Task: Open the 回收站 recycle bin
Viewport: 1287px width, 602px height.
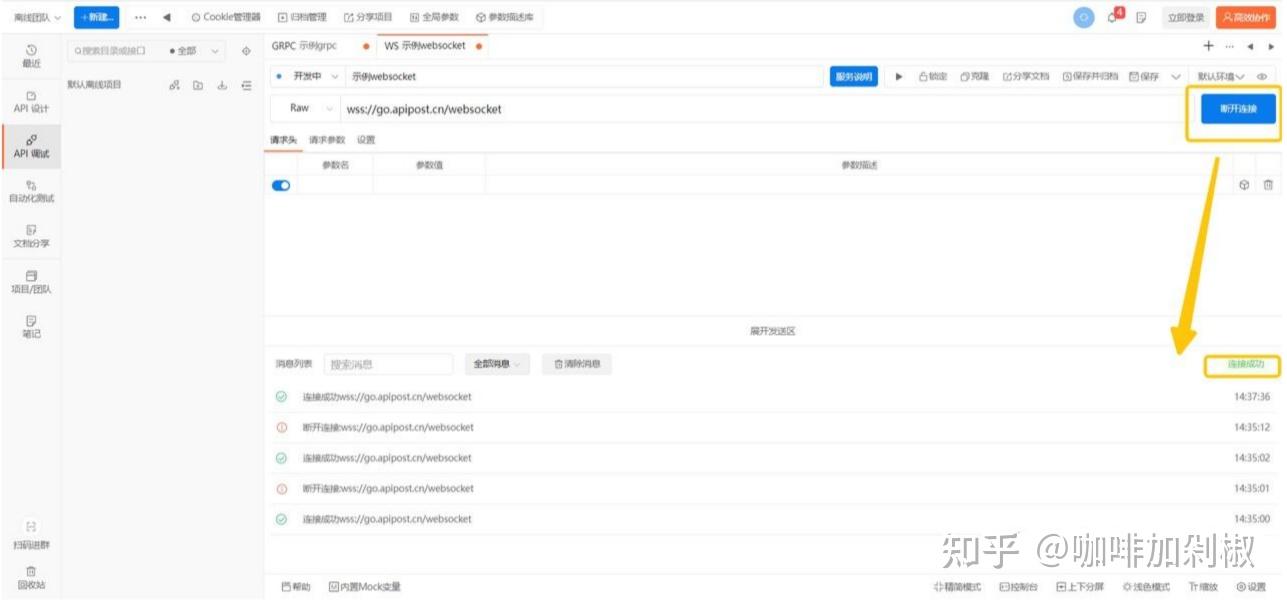Action: tap(31, 578)
